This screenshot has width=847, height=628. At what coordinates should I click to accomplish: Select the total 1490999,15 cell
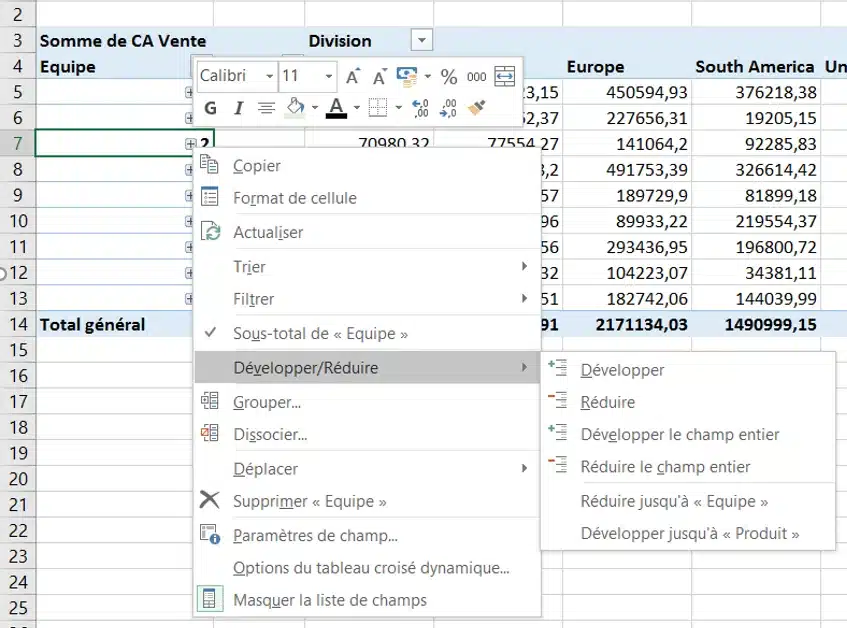click(x=756, y=325)
